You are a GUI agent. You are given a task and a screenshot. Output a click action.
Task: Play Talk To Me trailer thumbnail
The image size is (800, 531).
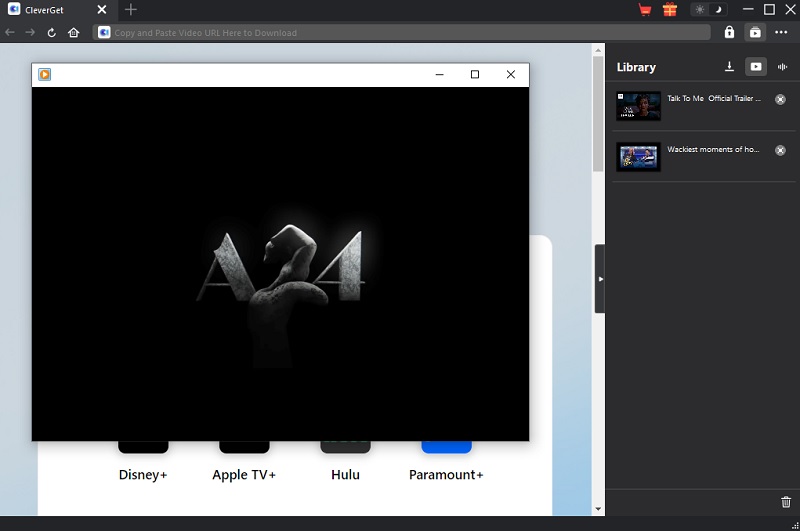click(638, 106)
